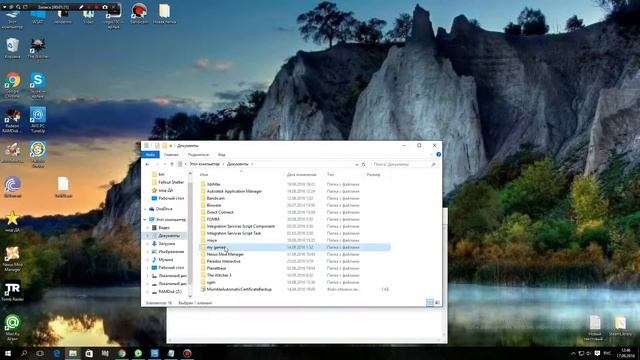Select The Witcher 3 folder in list
This screenshot has width=640, height=360.
pyautogui.click(x=219, y=275)
